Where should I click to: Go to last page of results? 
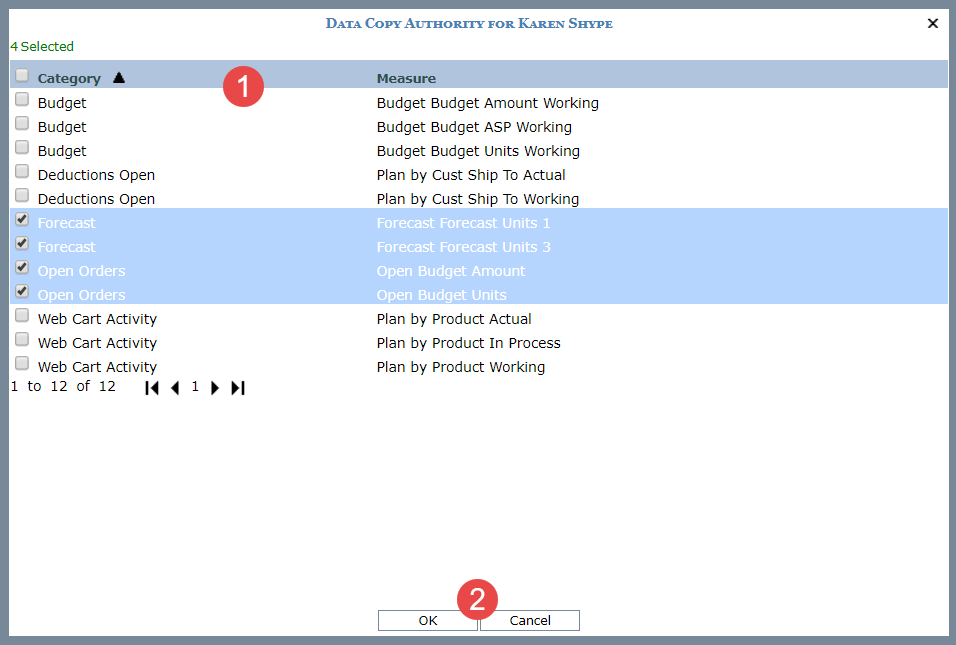point(238,388)
